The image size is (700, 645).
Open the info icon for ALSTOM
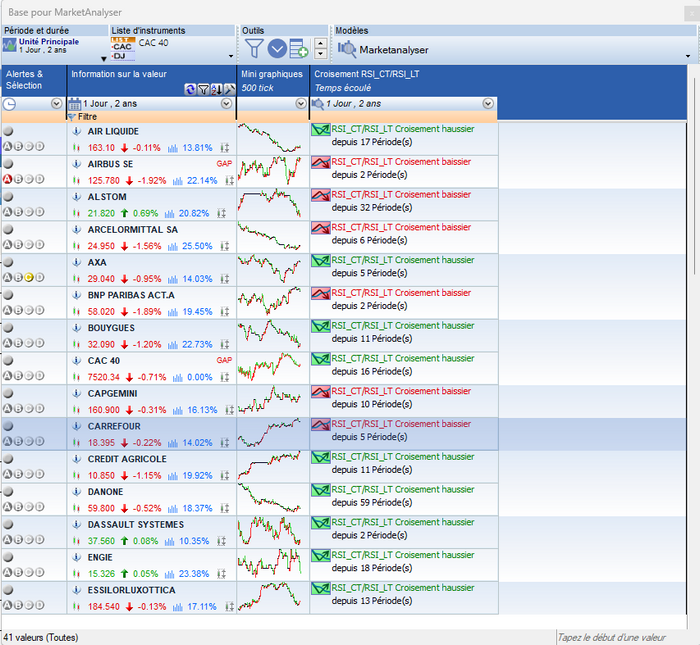pyautogui.click(x=77, y=197)
